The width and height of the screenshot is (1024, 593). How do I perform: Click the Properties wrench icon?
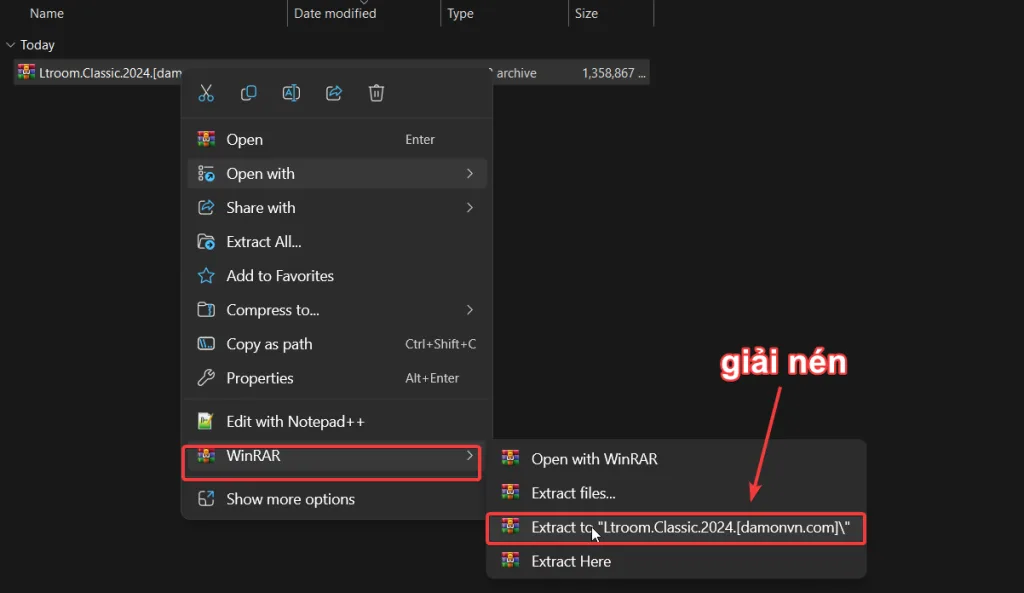tap(207, 378)
